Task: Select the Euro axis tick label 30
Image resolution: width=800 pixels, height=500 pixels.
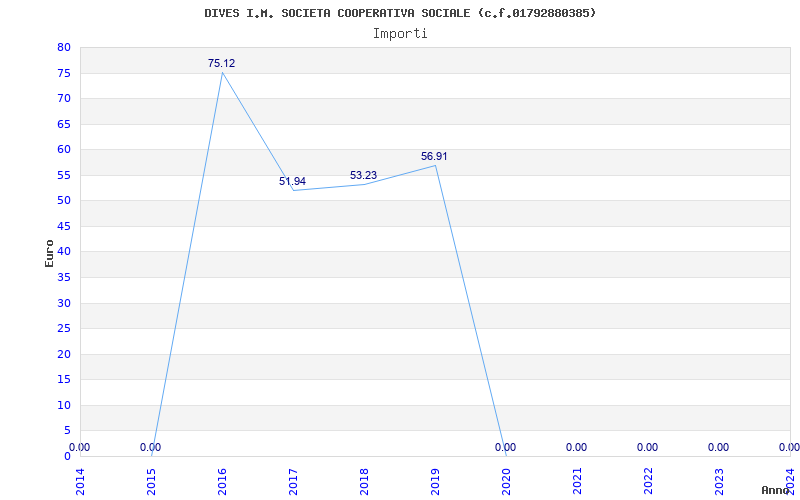Action: [64, 303]
